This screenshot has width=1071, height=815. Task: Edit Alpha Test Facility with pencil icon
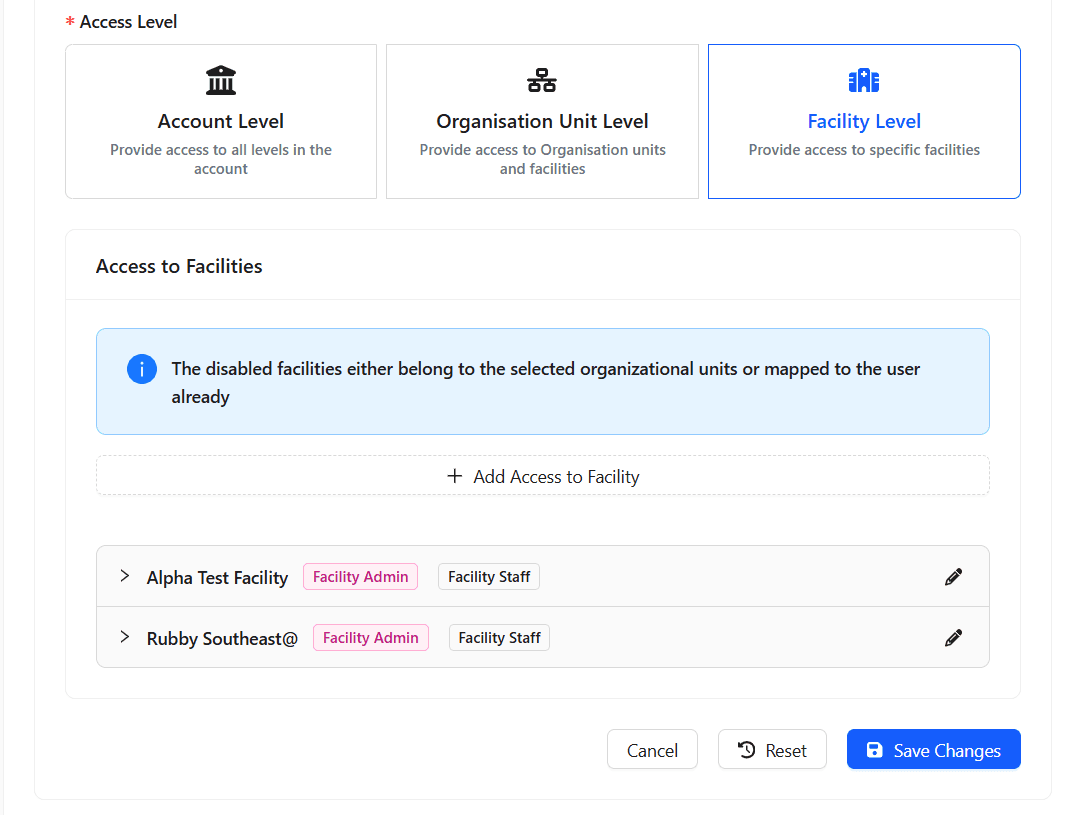(x=953, y=577)
